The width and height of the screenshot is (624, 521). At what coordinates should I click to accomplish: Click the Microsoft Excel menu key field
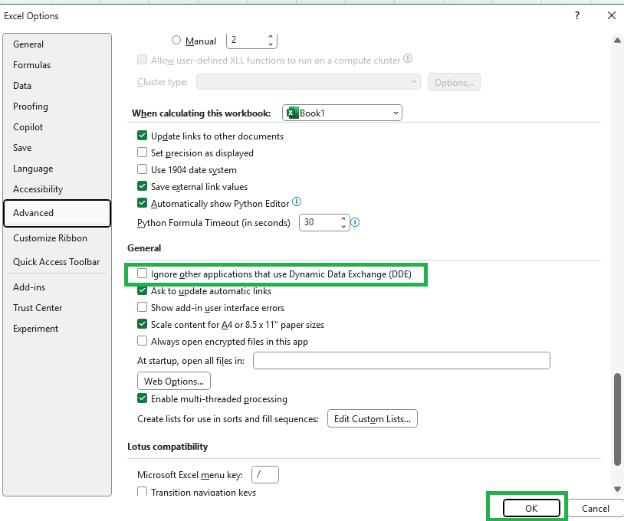click(265, 474)
